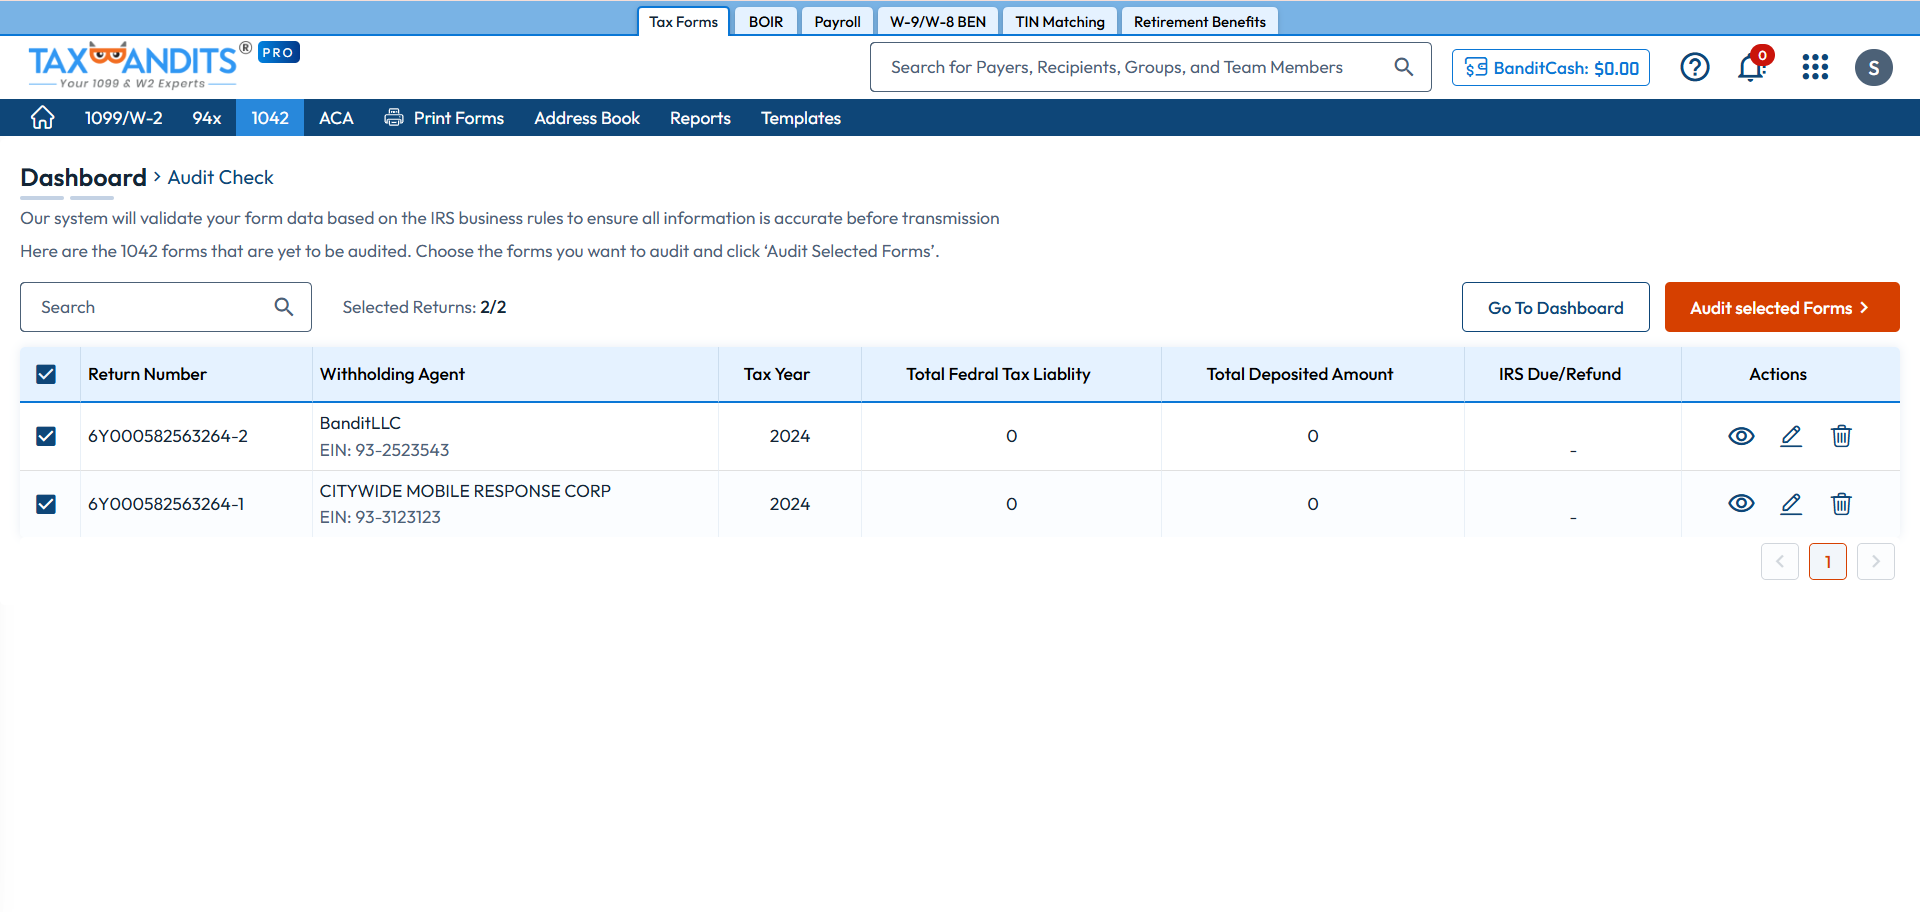
Task: Click the Go To Dashboard button
Action: point(1556,307)
